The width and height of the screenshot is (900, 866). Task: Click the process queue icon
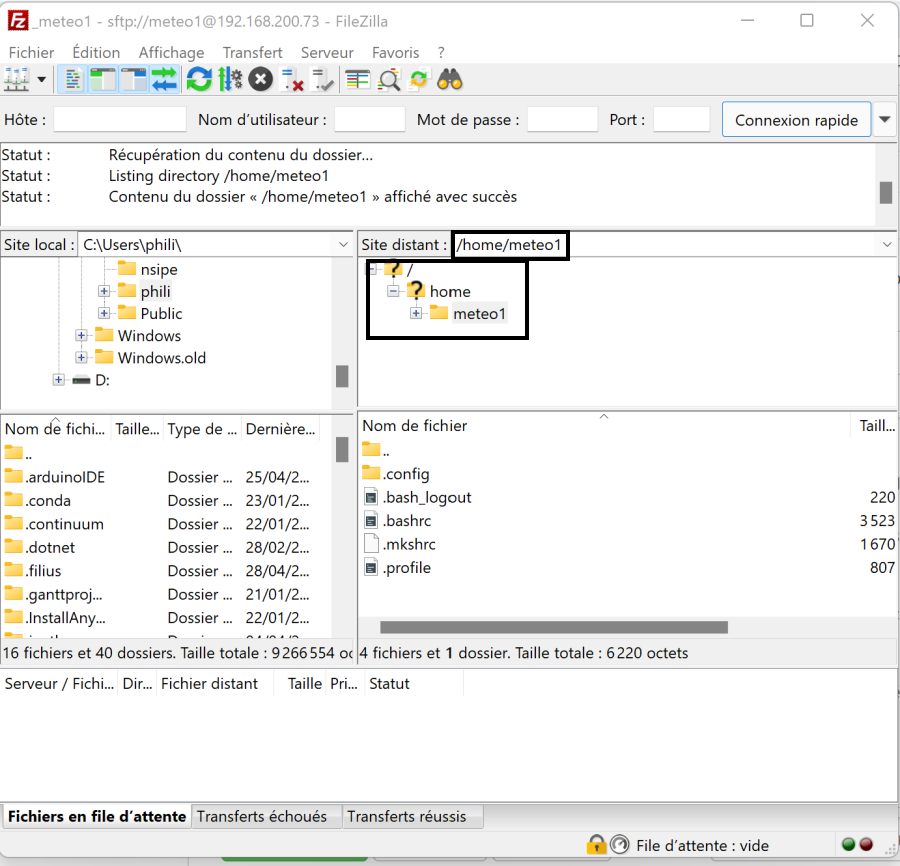point(230,79)
